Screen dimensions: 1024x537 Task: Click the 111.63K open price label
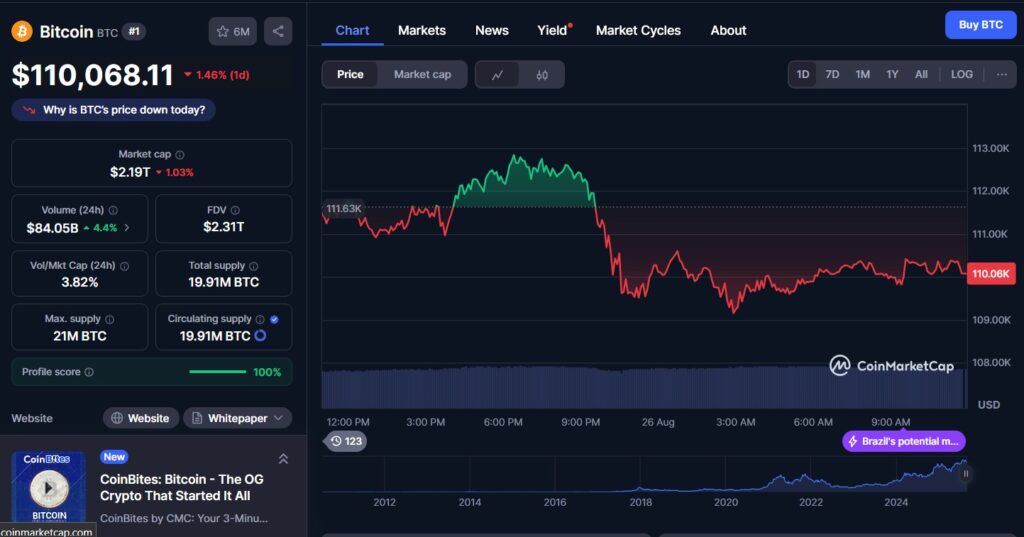pos(344,208)
